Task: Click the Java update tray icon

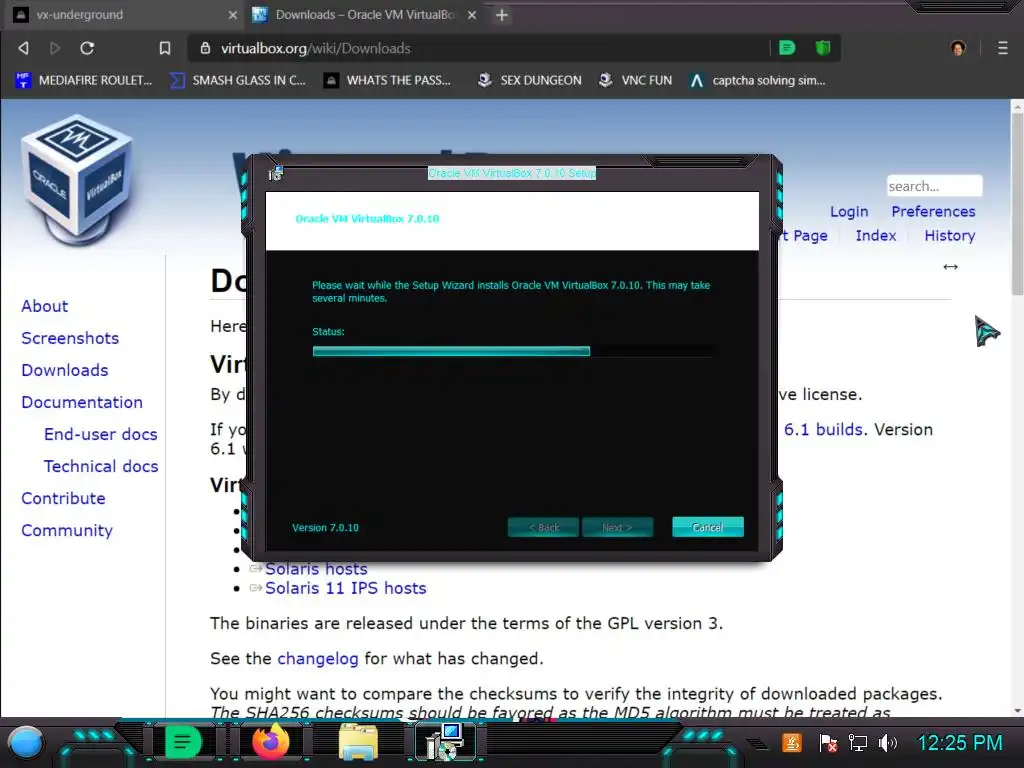Action: click(x=792, y=743)
